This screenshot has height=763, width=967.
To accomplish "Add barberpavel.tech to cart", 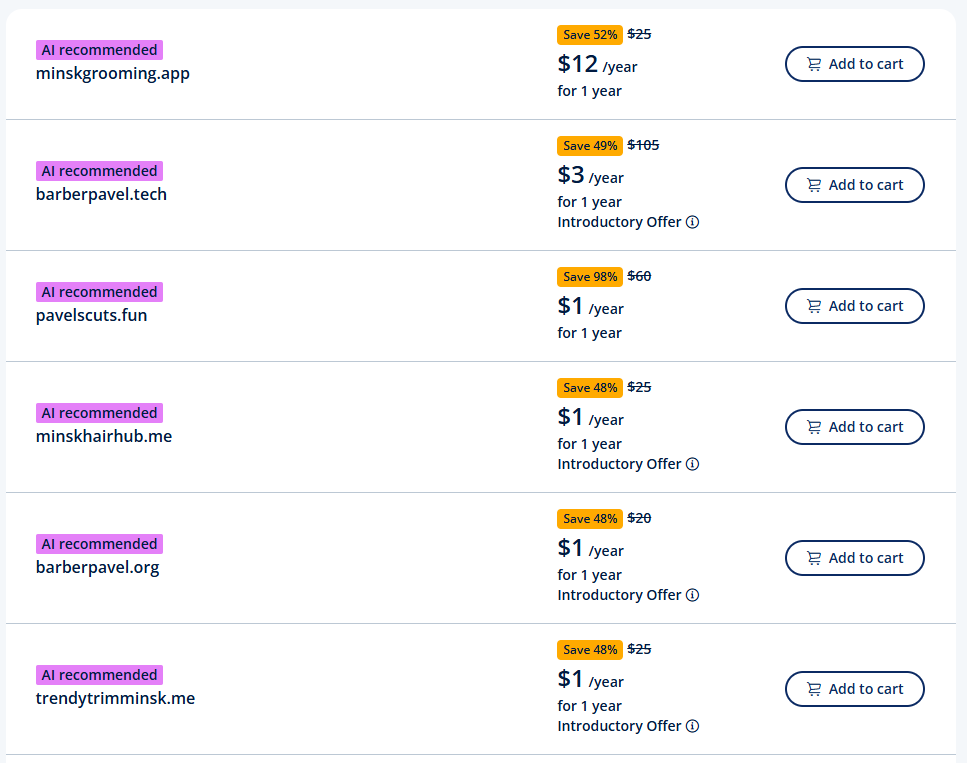I will (854, 185).
